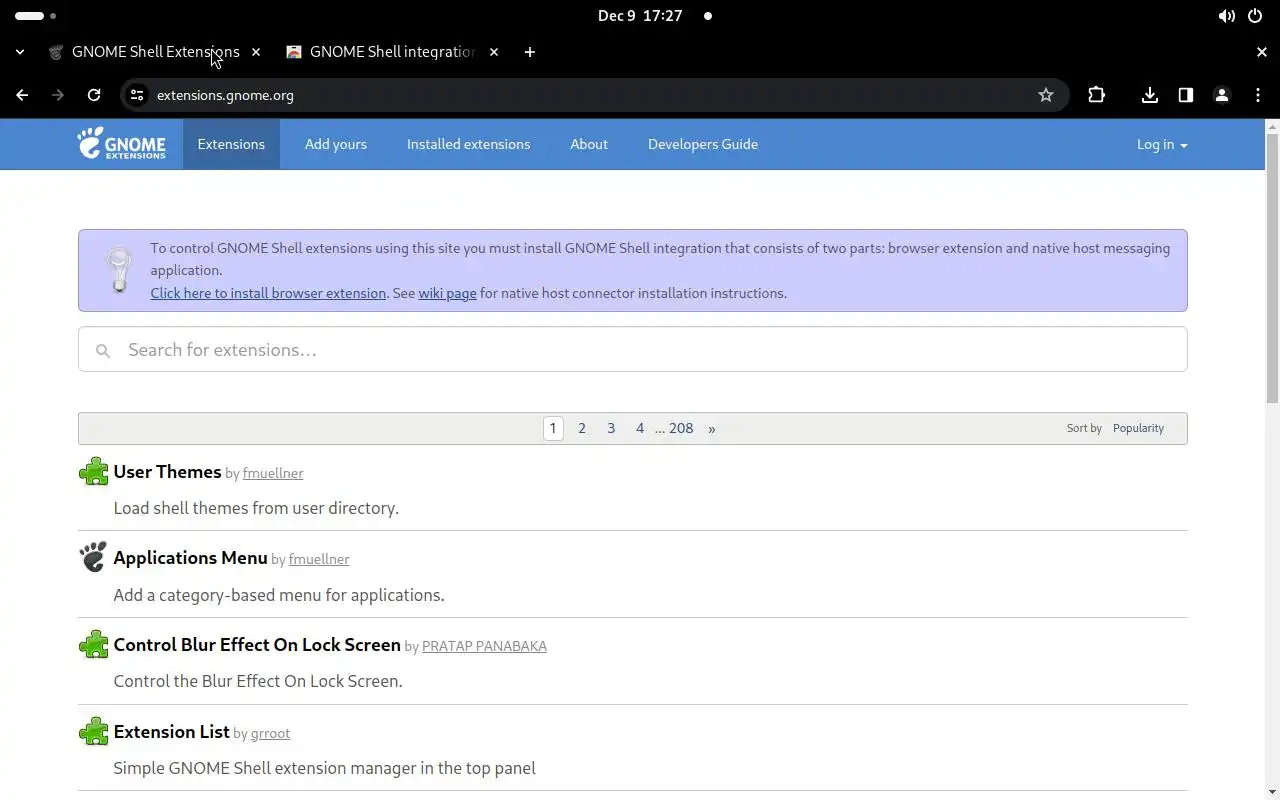Go back with the browser back arrow

22,95
